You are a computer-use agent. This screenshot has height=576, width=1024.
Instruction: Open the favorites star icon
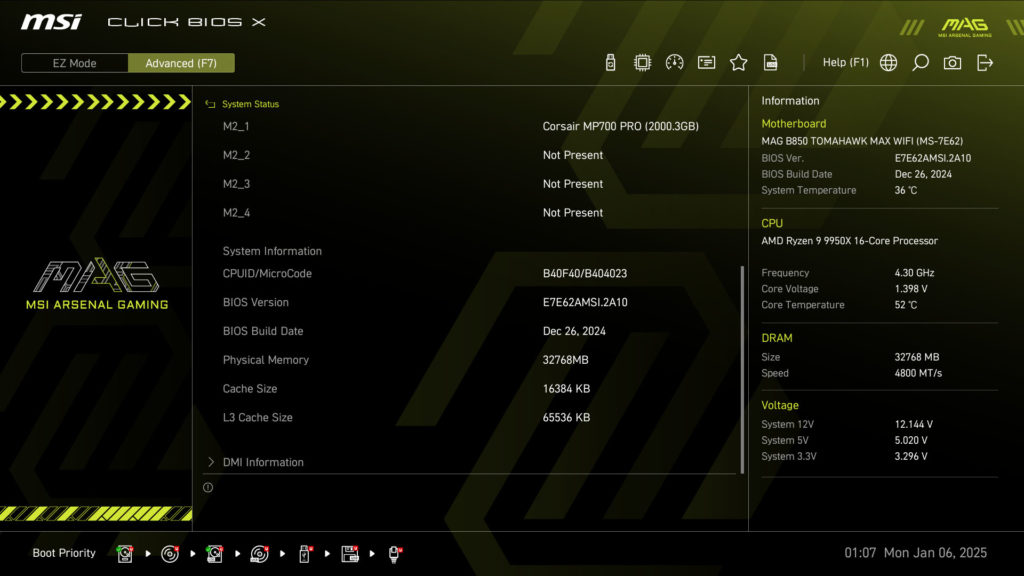pos(738,63)
